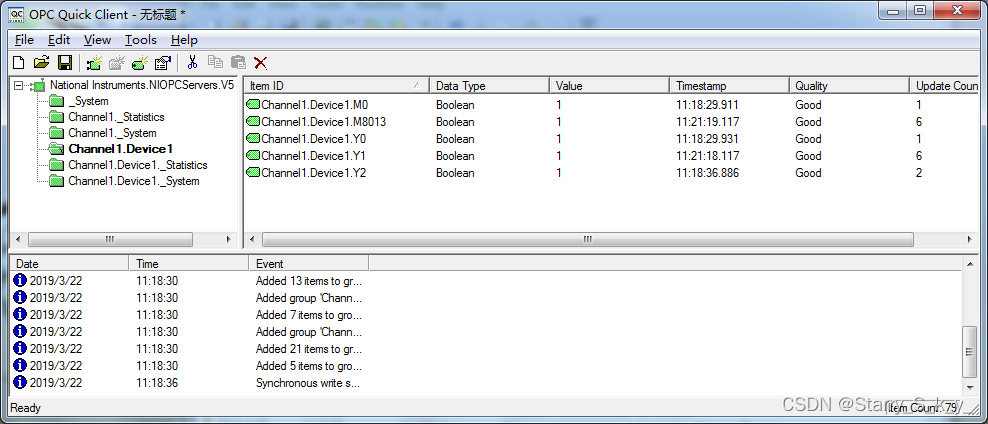Click the event log scroll down arrow

[970, 387]
